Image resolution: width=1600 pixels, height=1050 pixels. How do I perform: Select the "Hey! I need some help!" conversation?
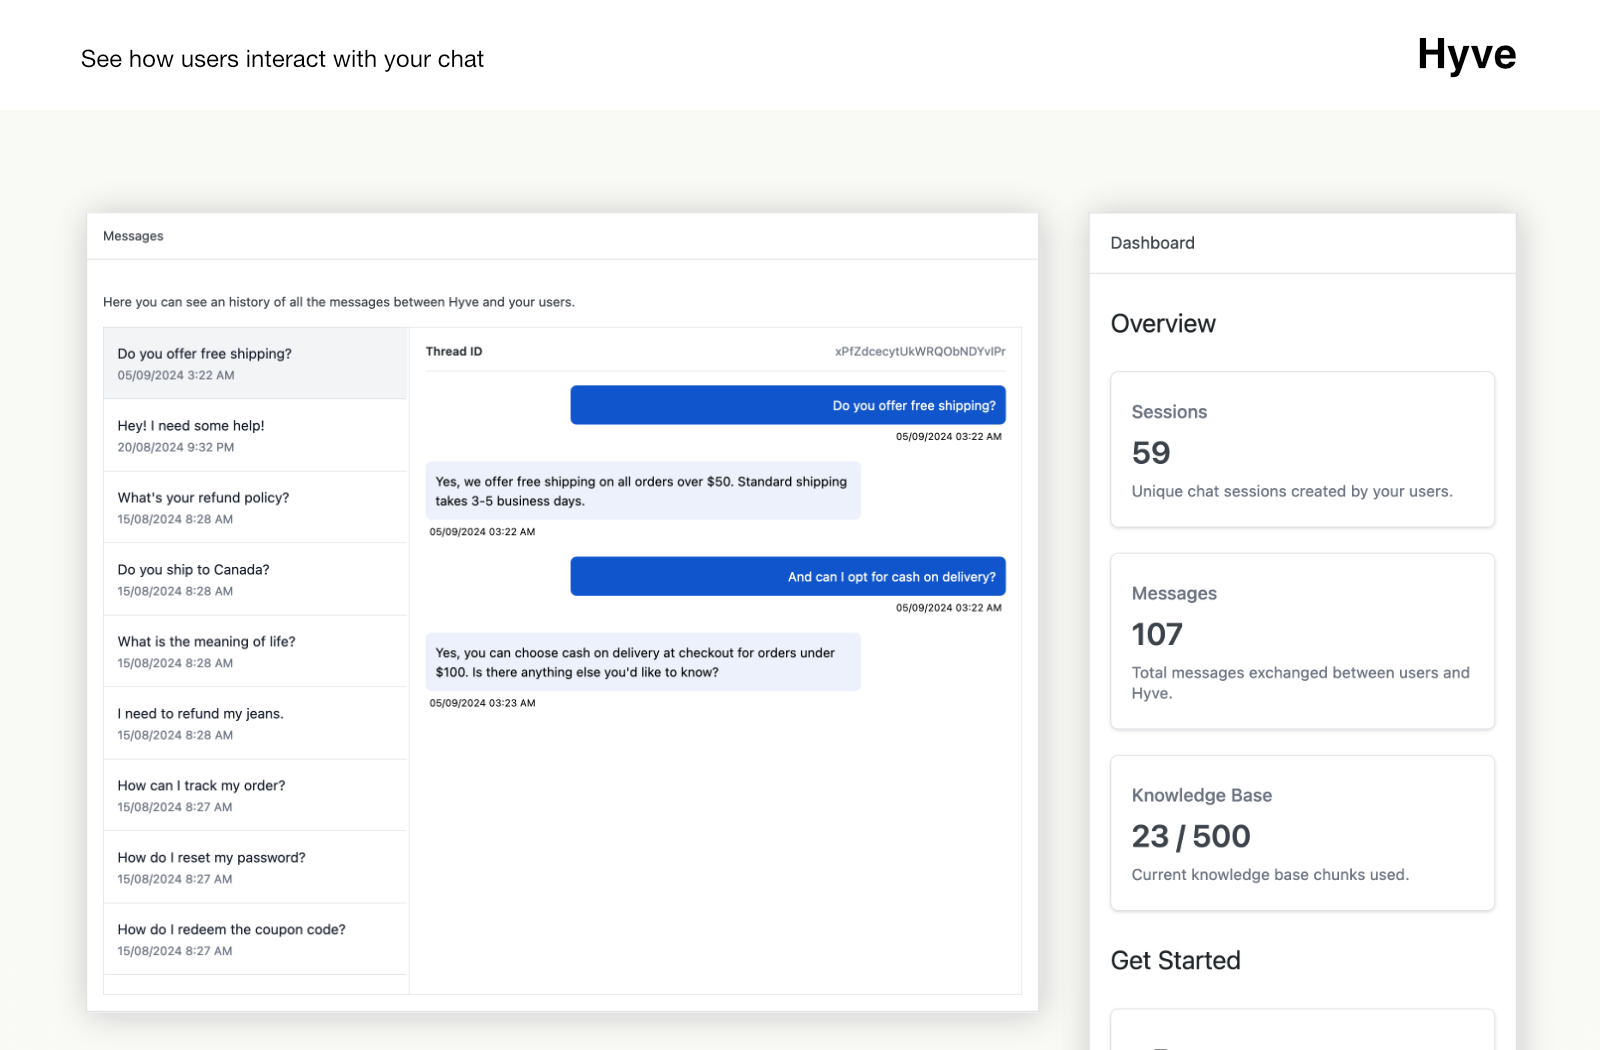pyautogui.click(x=255, y=435)
